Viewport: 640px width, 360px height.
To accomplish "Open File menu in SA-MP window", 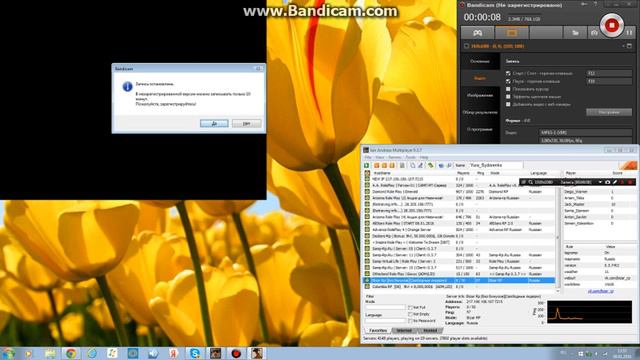I will [368, 157].
